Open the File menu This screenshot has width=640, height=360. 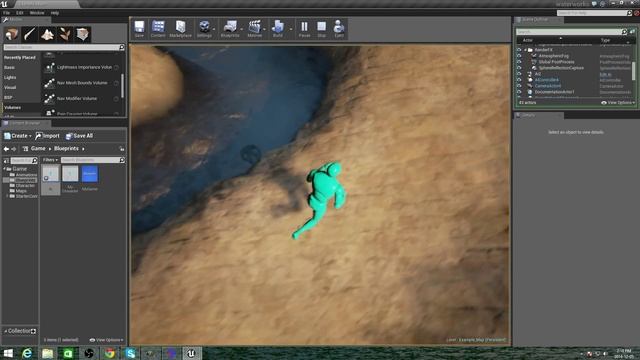[x=7, y=13]
